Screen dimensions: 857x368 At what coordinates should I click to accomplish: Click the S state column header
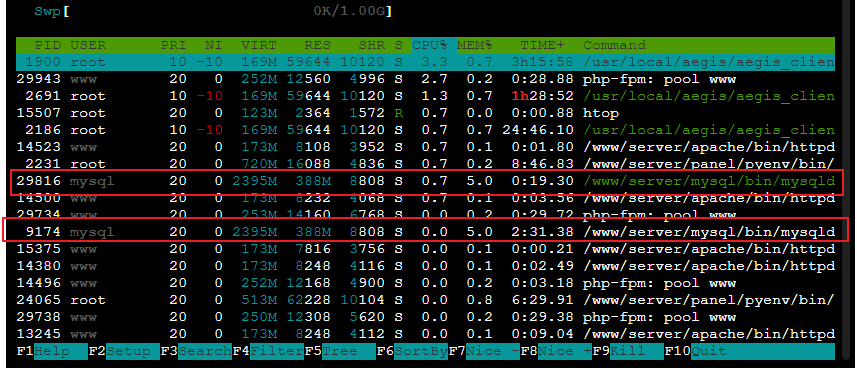398,45
